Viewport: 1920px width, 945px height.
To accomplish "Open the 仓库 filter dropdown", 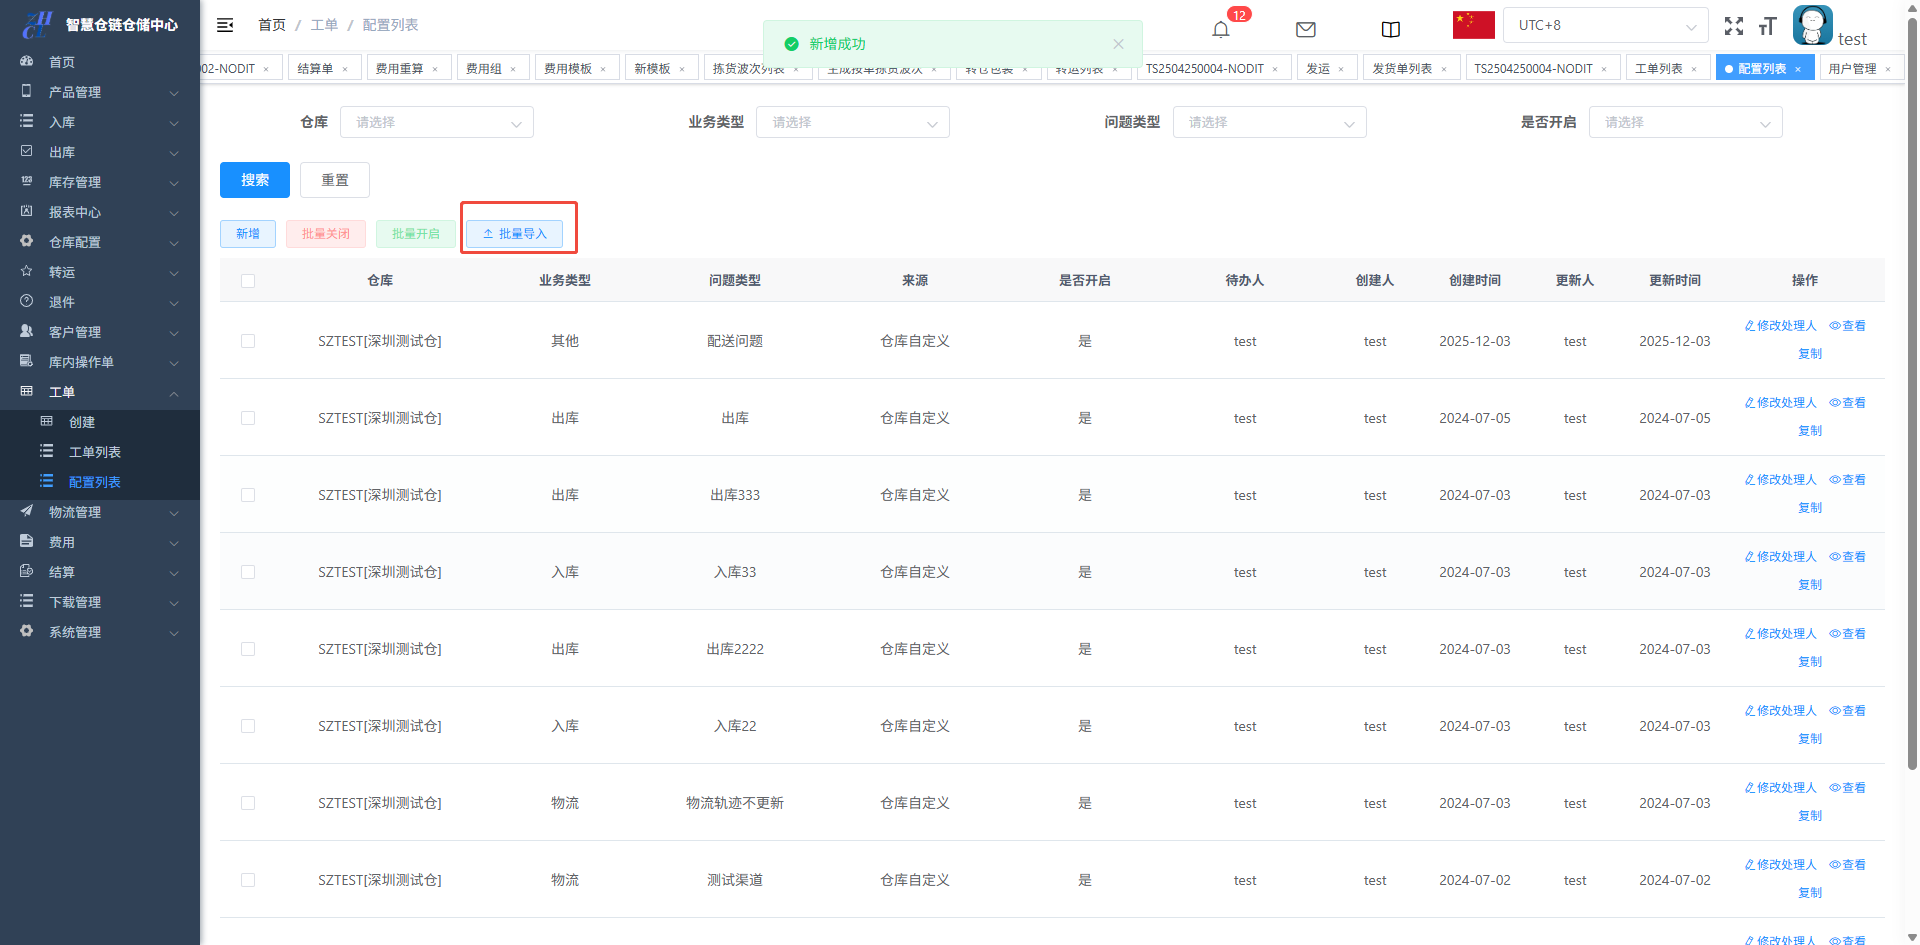I will click(437, 122).
